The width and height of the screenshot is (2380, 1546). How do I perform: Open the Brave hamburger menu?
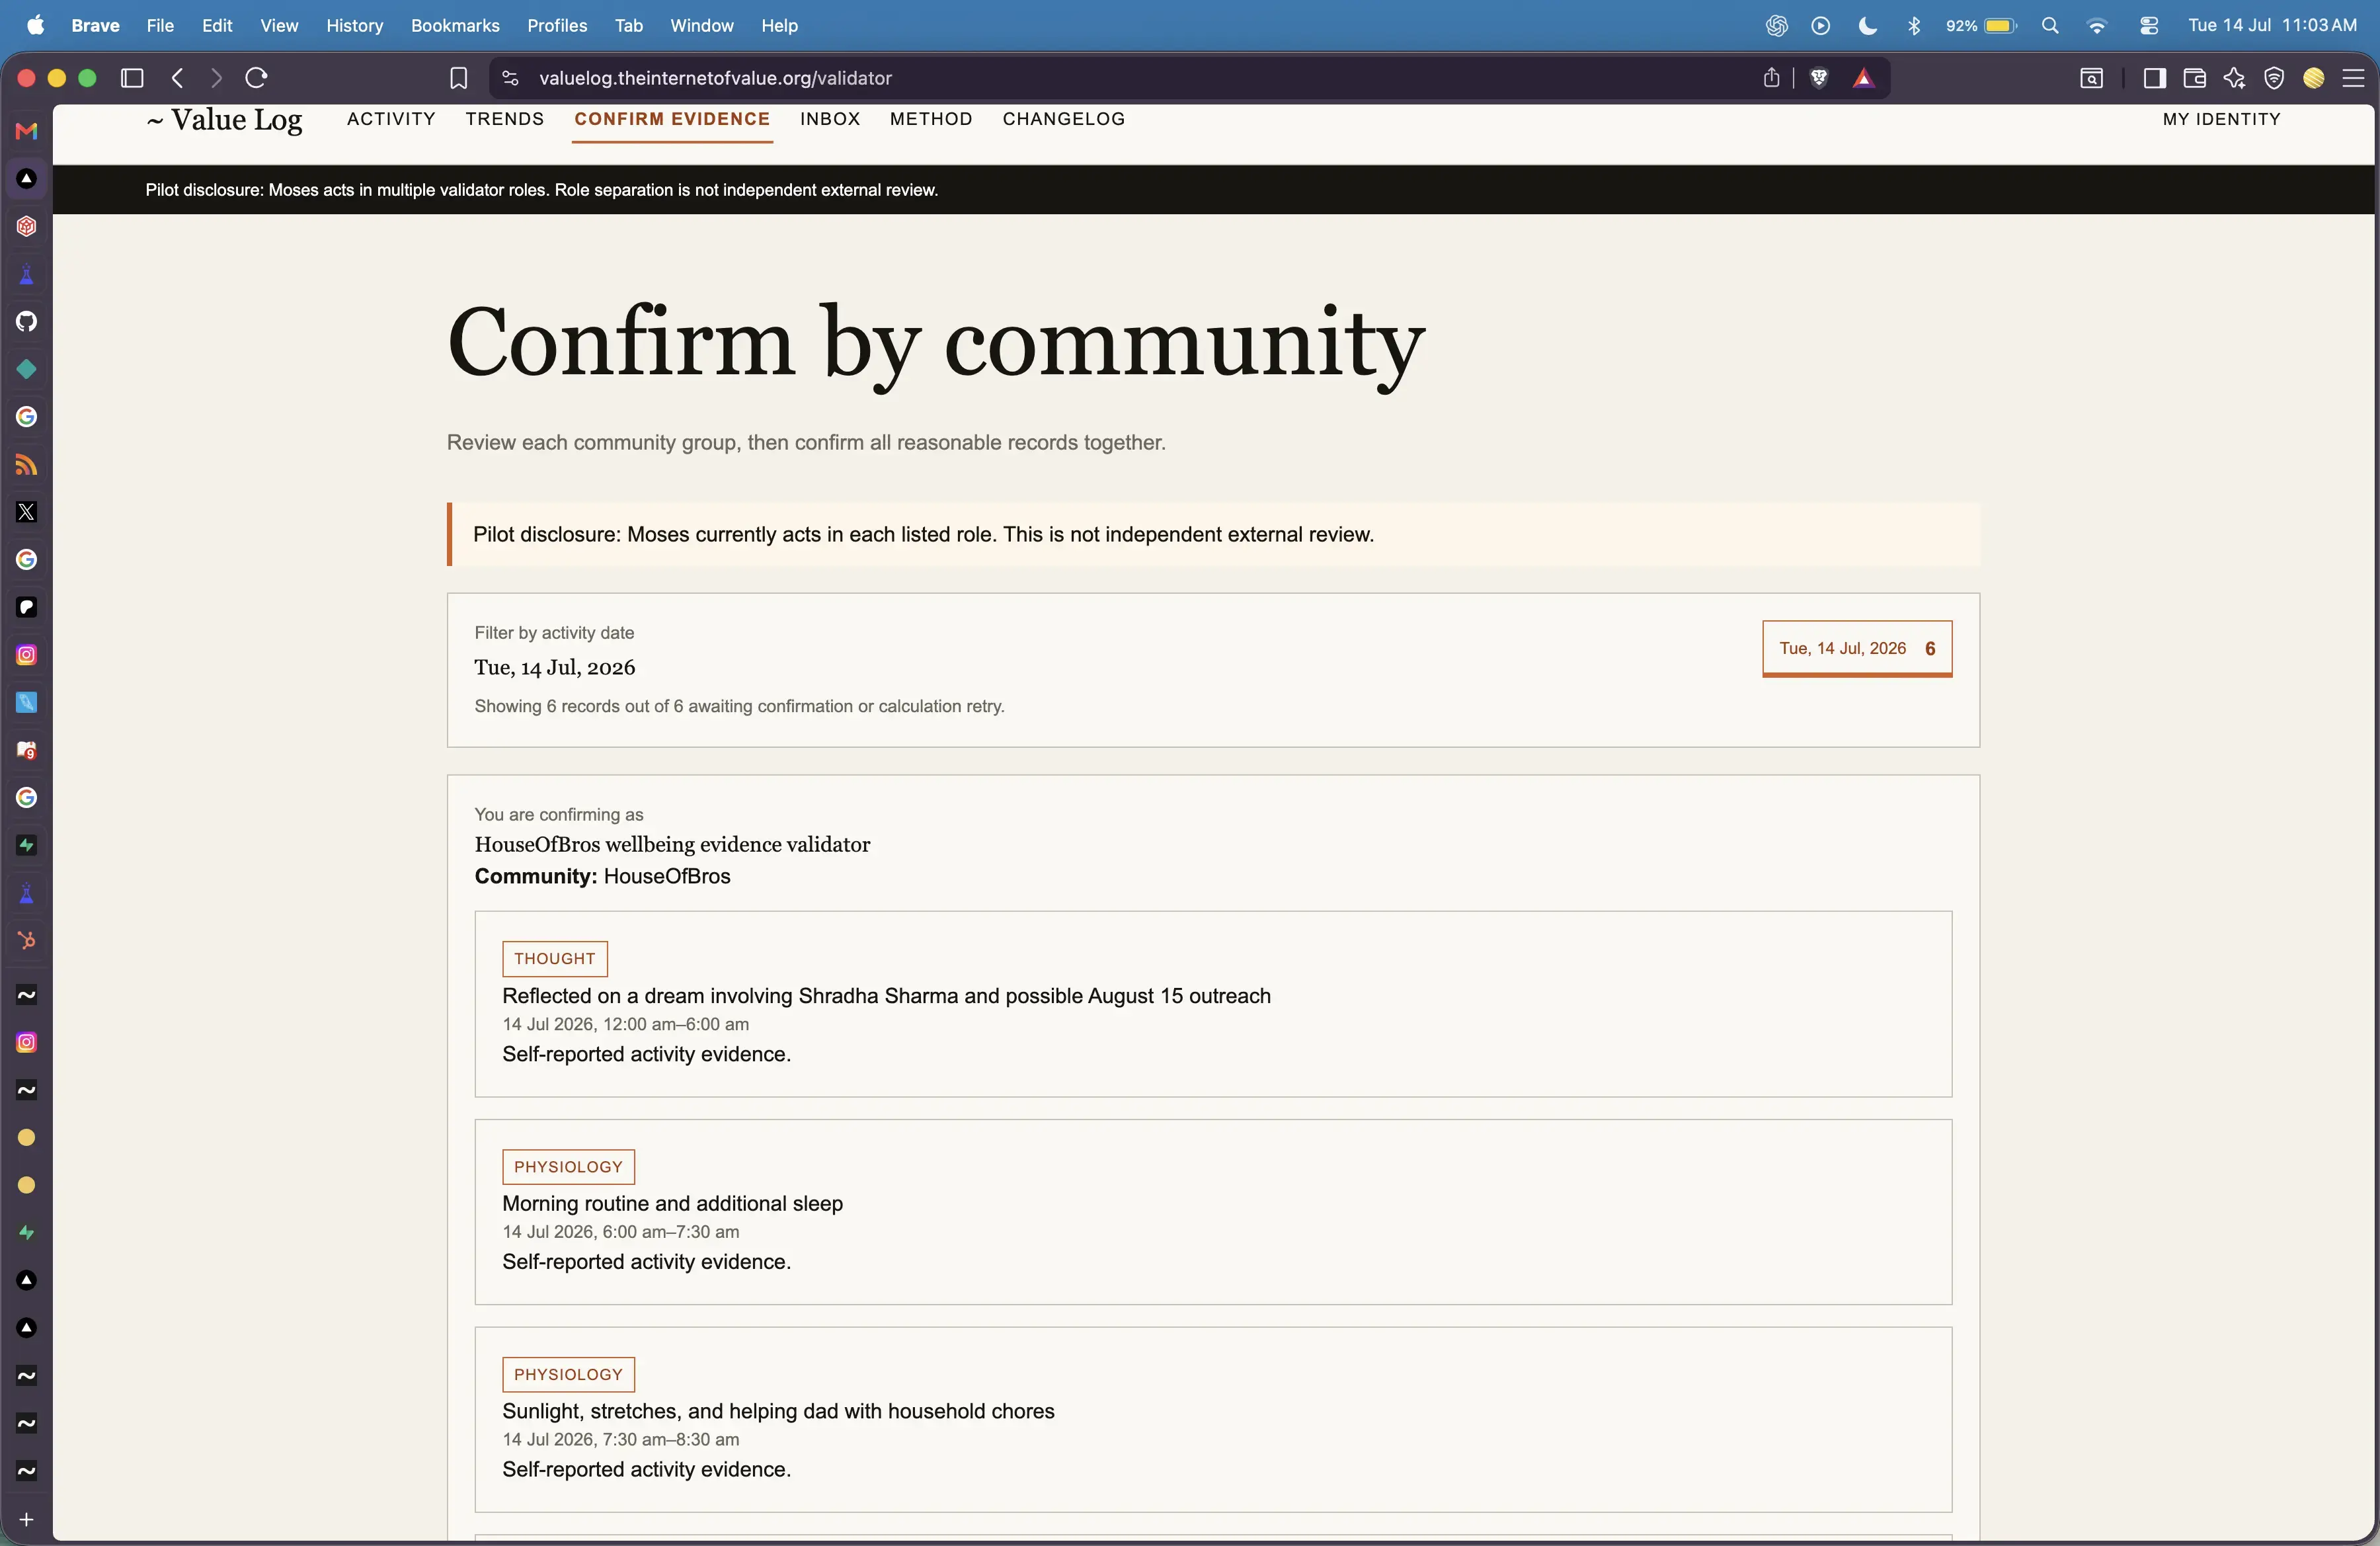click(2353, 78)
